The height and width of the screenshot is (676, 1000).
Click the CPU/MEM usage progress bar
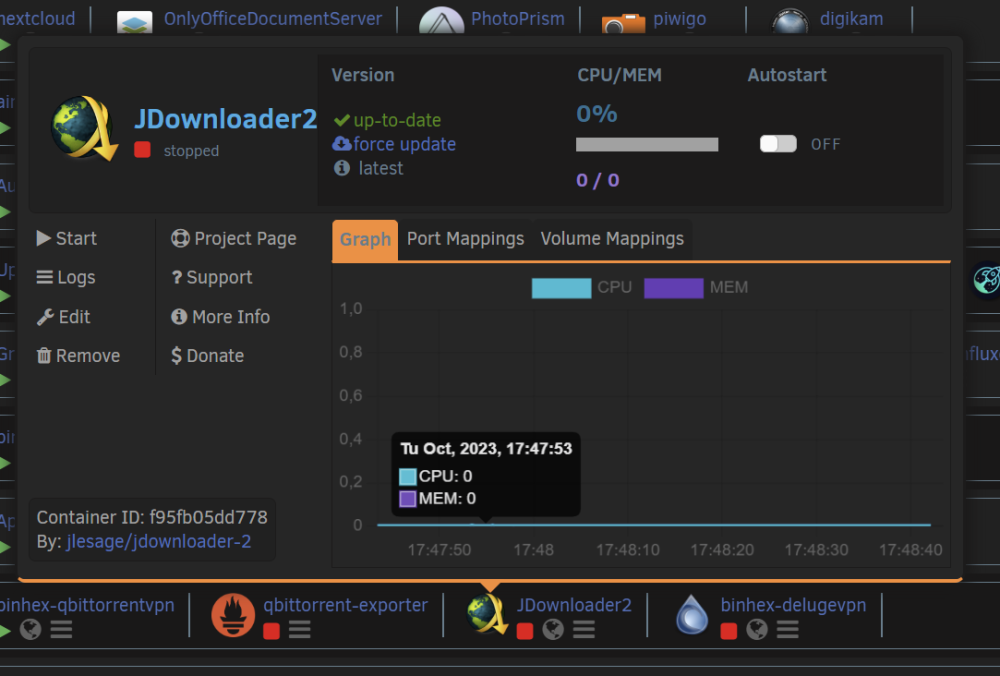647,145
